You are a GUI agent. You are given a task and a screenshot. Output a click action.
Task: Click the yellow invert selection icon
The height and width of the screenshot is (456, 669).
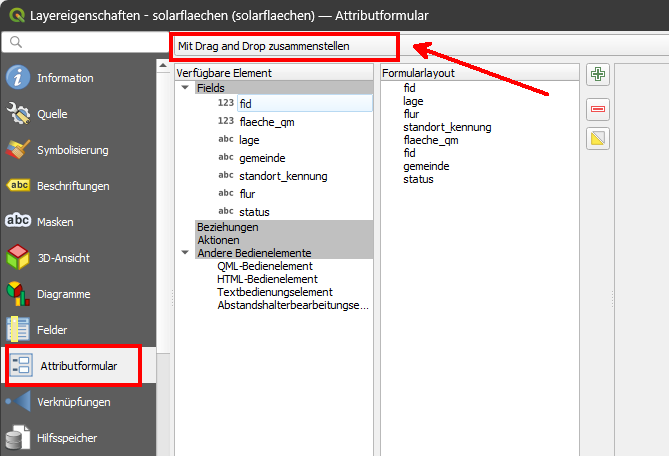[598, 139]
